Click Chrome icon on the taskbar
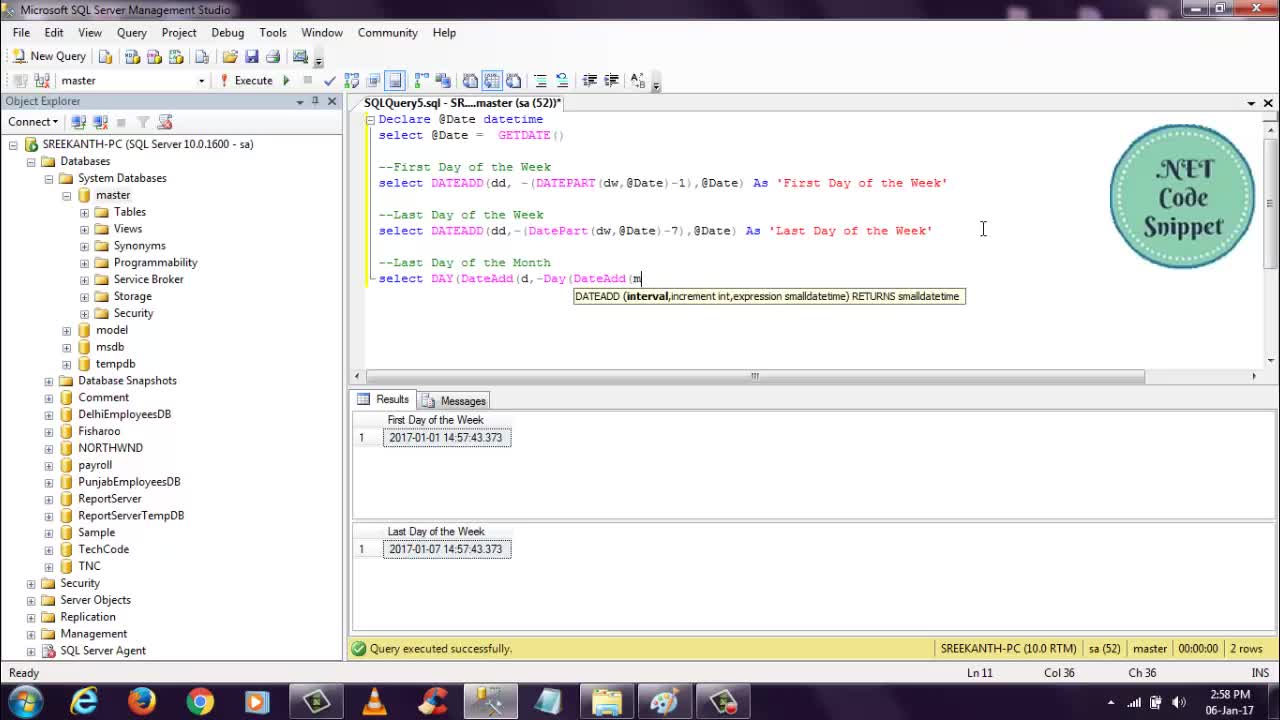The width and height of the screenshot is (1280, 720). tap(200, 702)
